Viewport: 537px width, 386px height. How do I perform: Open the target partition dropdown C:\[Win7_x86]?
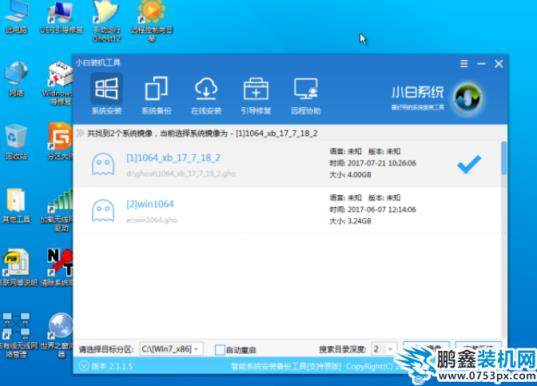click(171, 349)
